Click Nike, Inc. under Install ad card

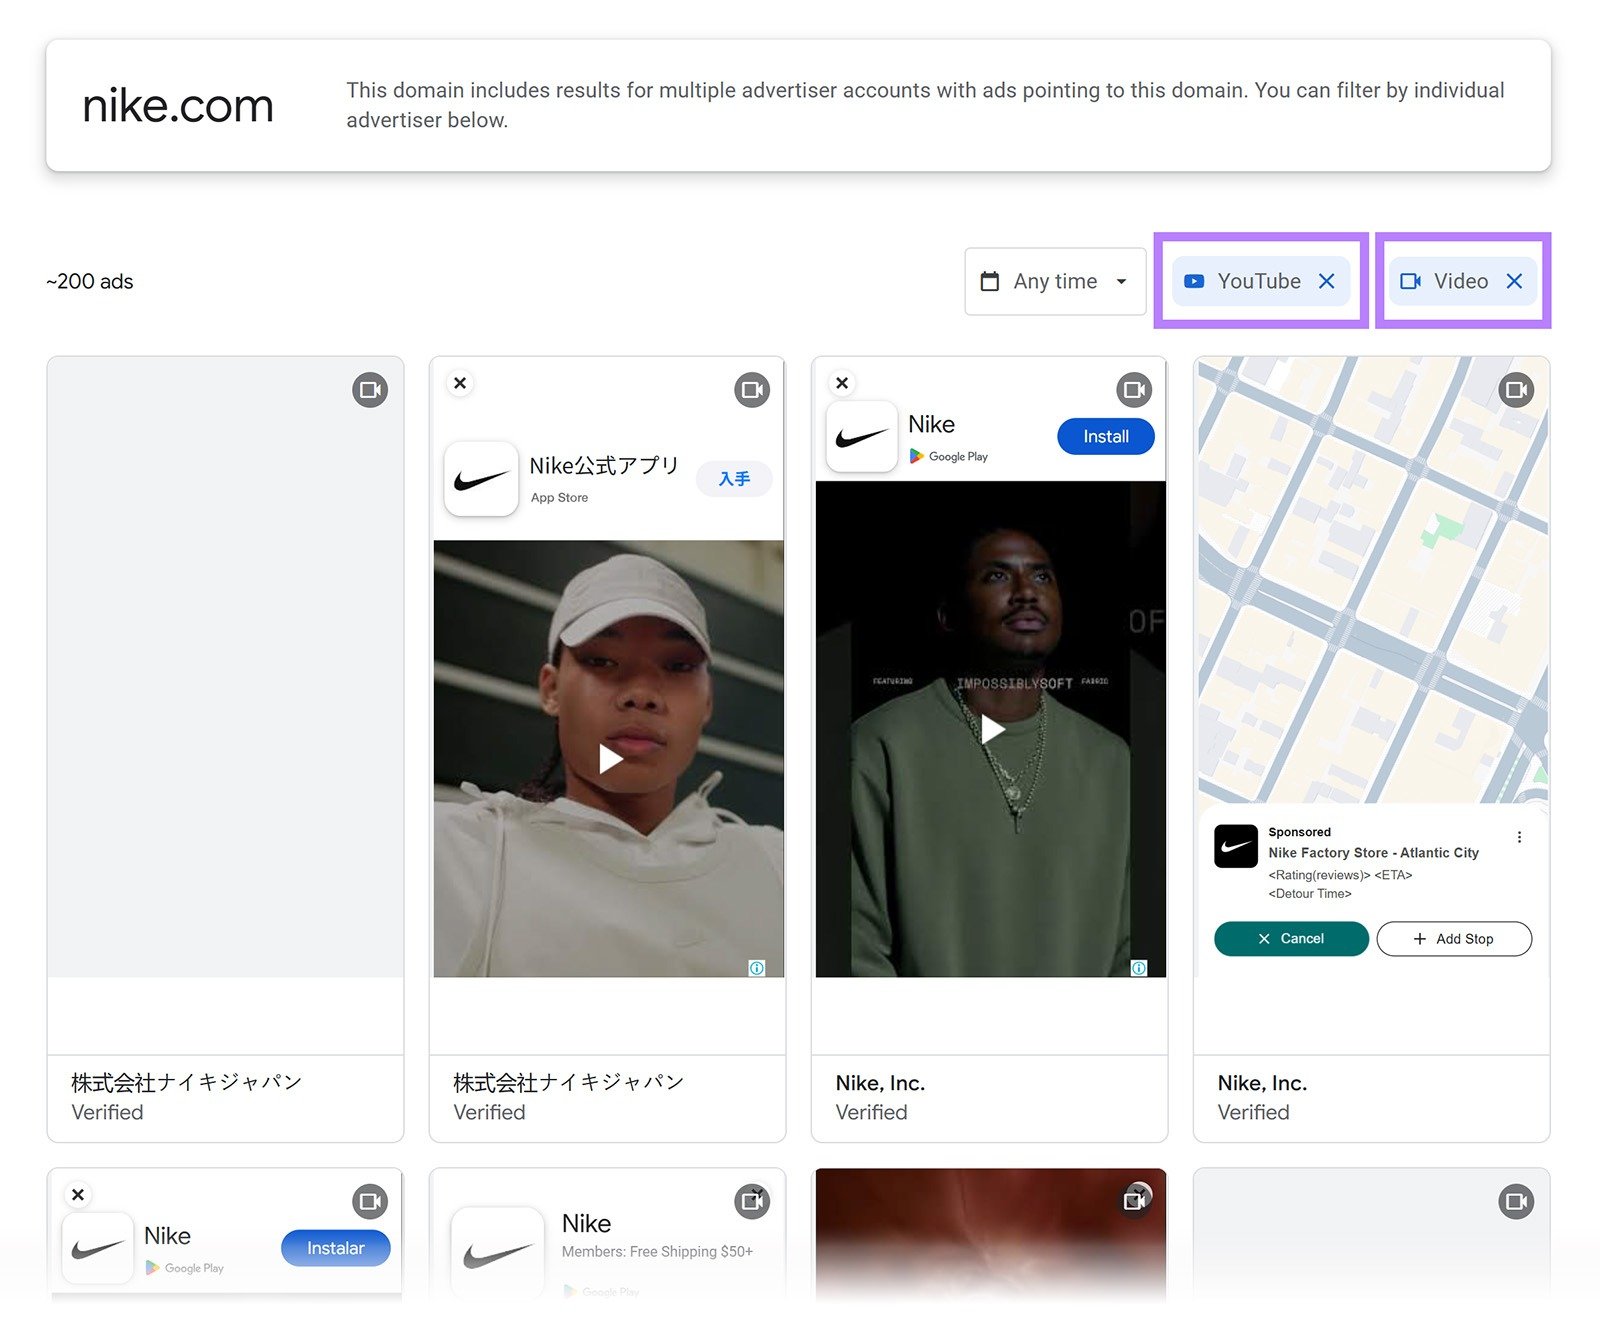pyautogui.click(x=880, y=1083)
